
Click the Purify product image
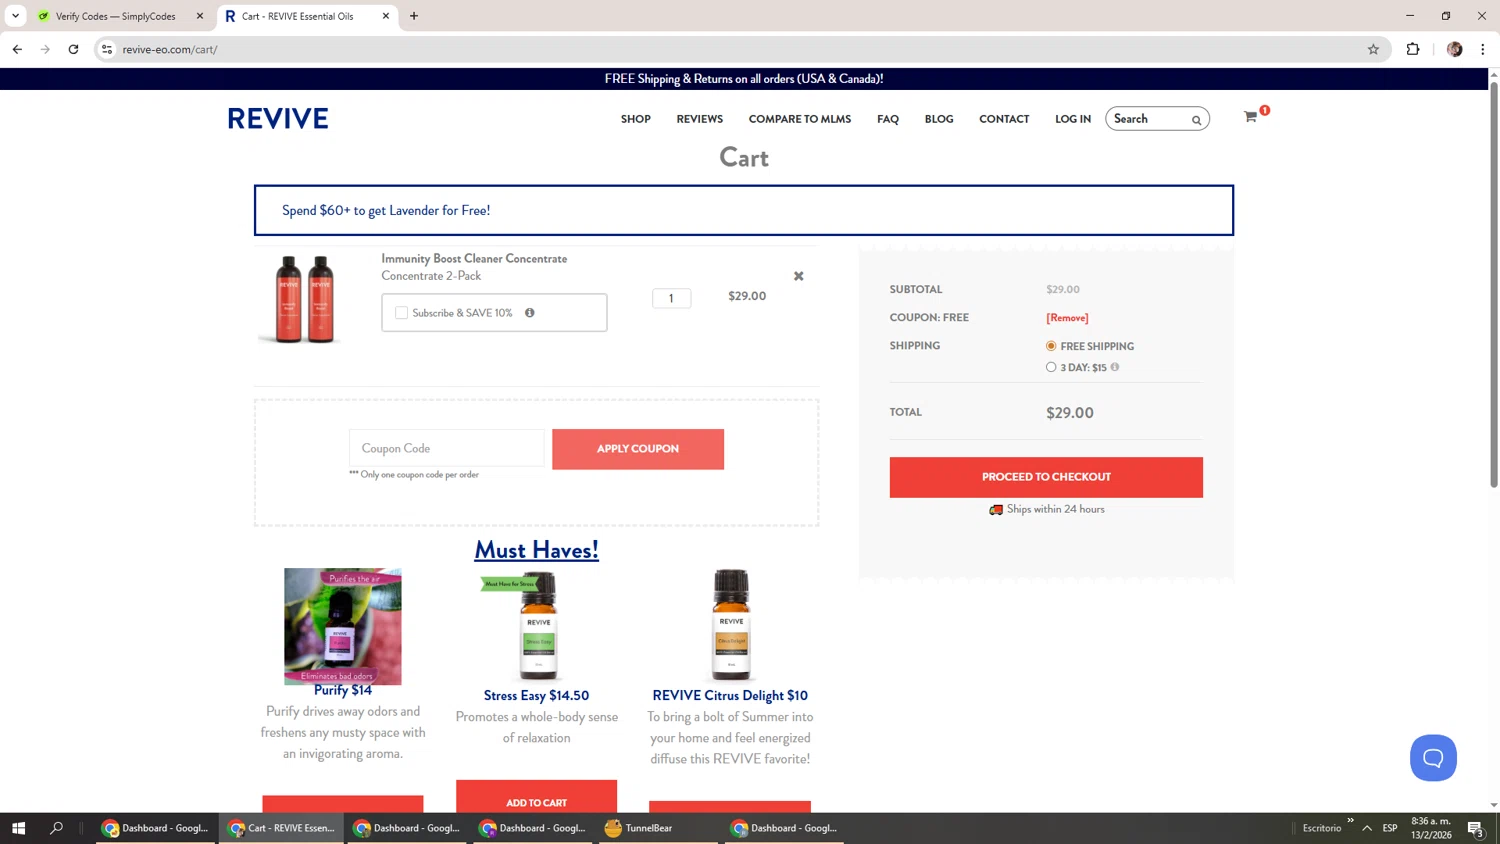pyautogui.click(x=343, y=626)
